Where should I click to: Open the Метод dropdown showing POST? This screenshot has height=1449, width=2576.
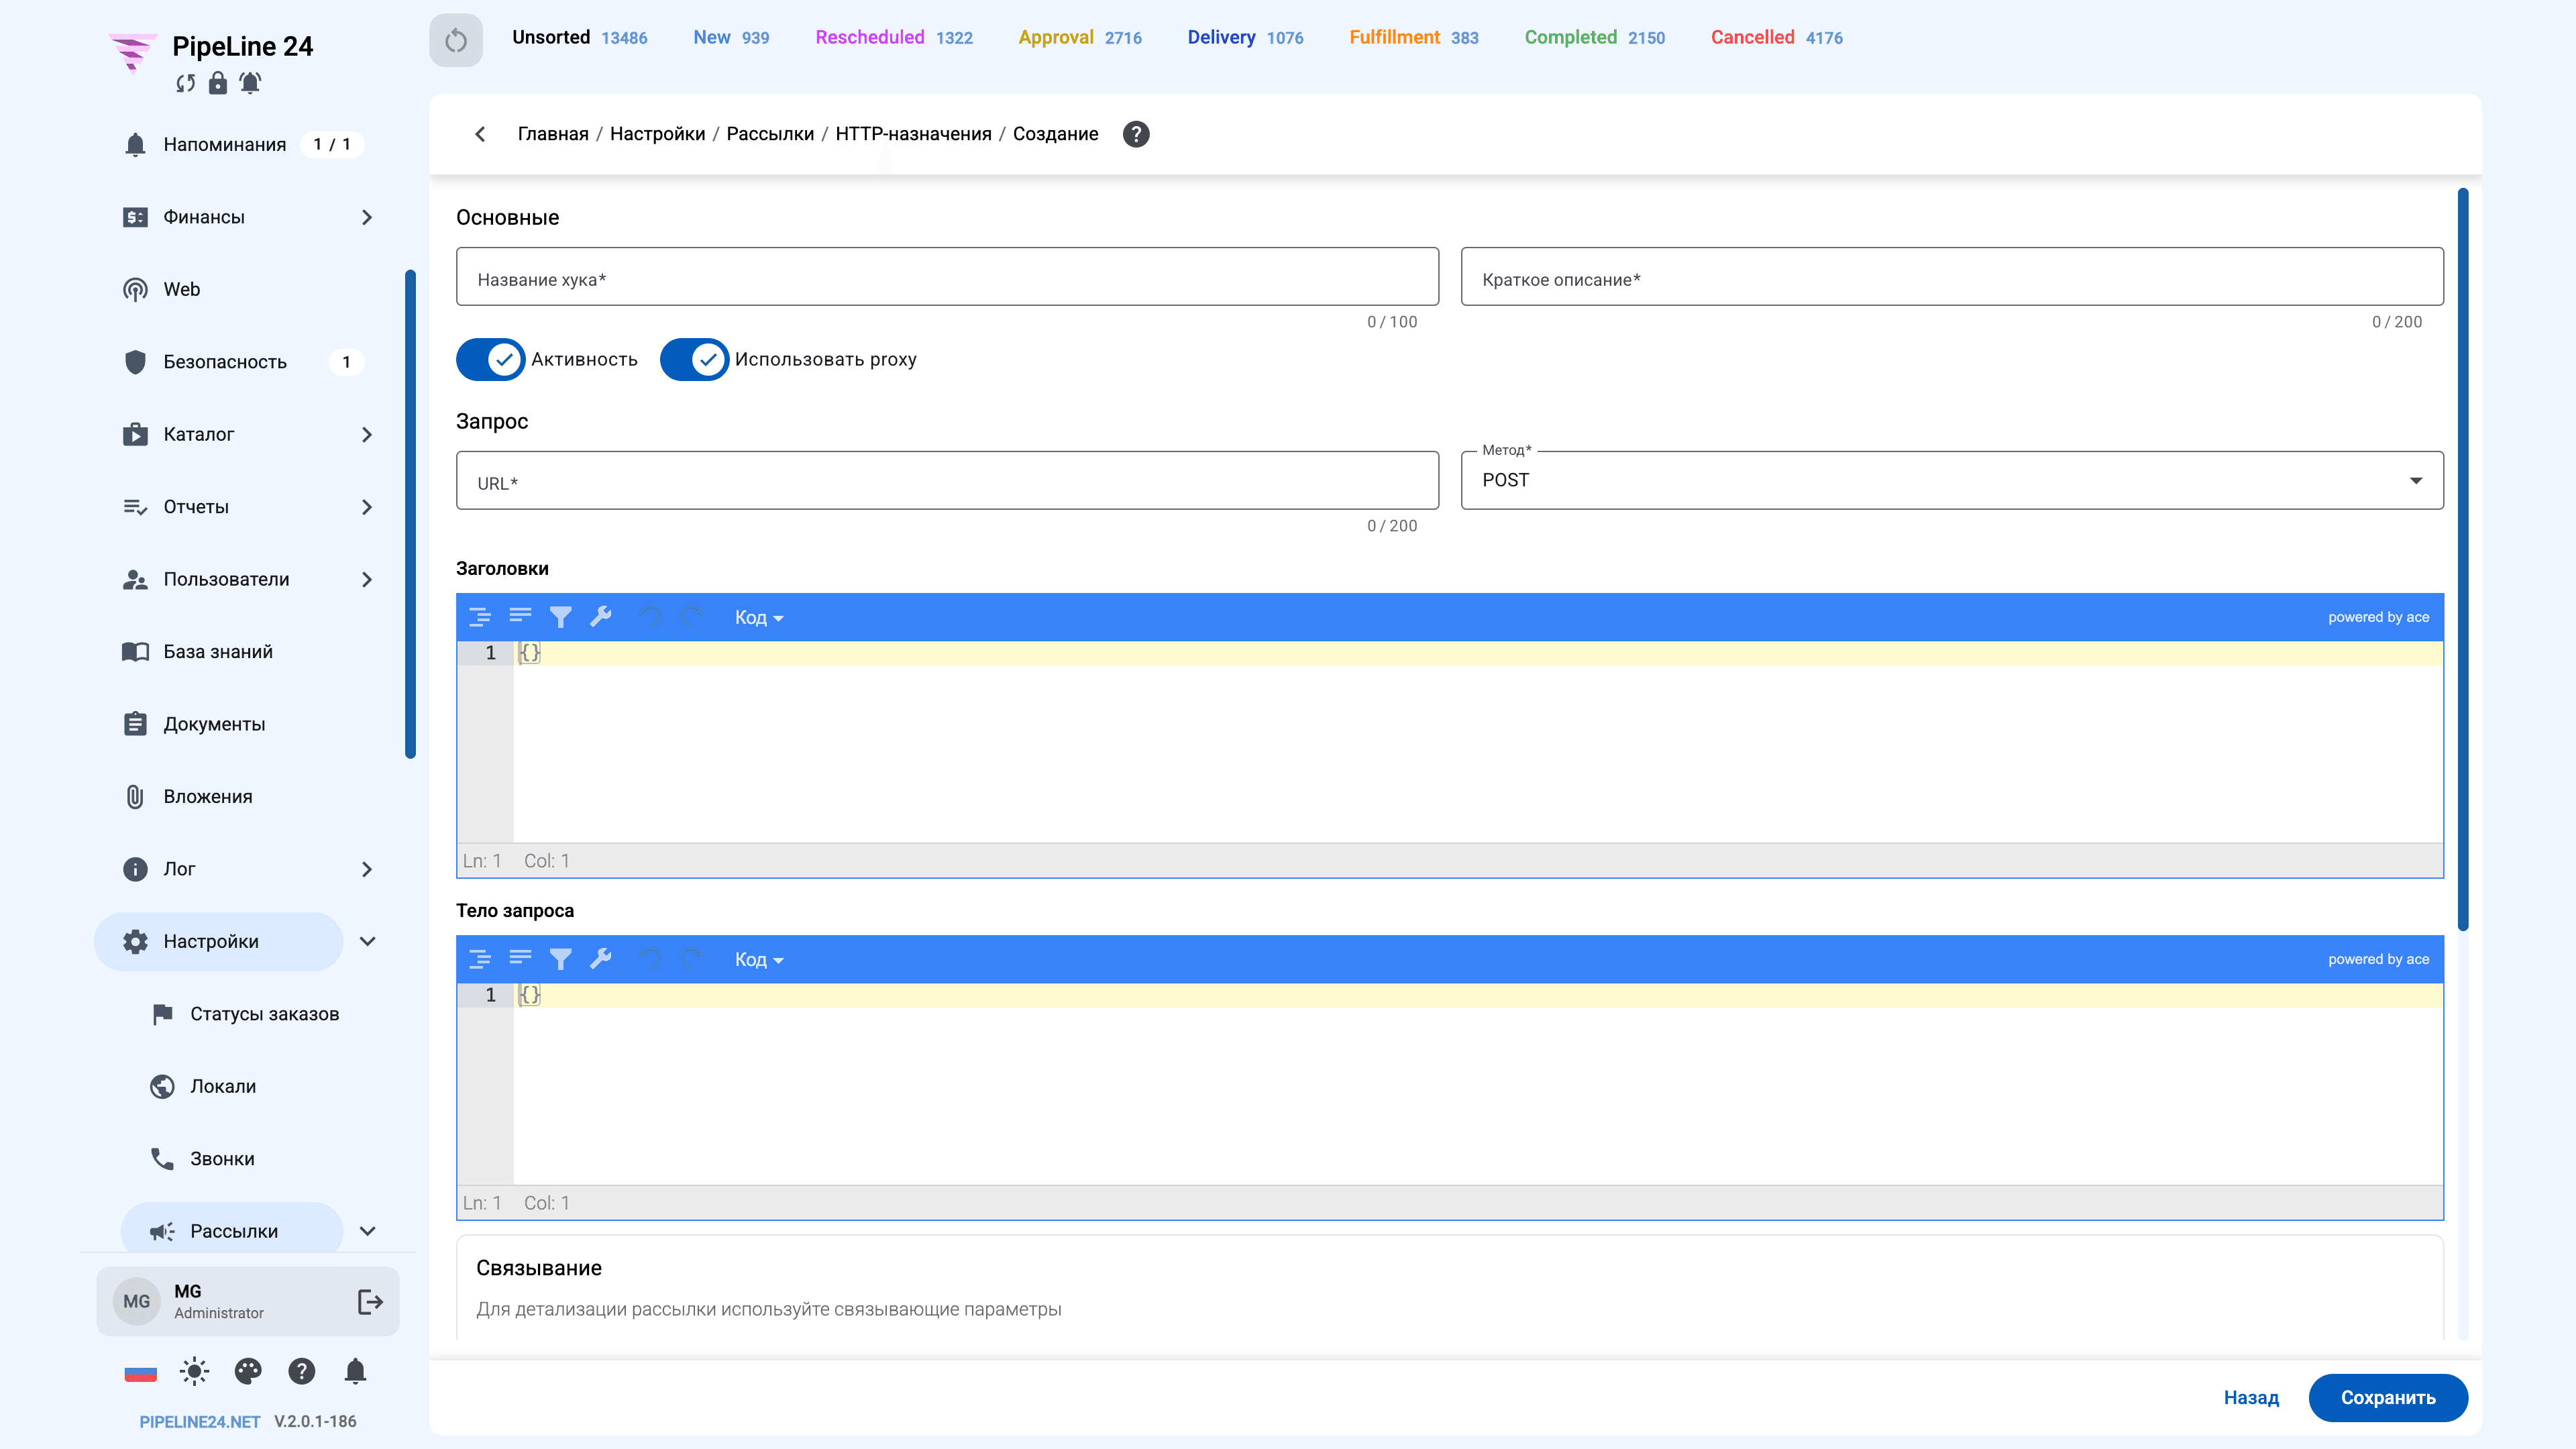point(1952,480)
